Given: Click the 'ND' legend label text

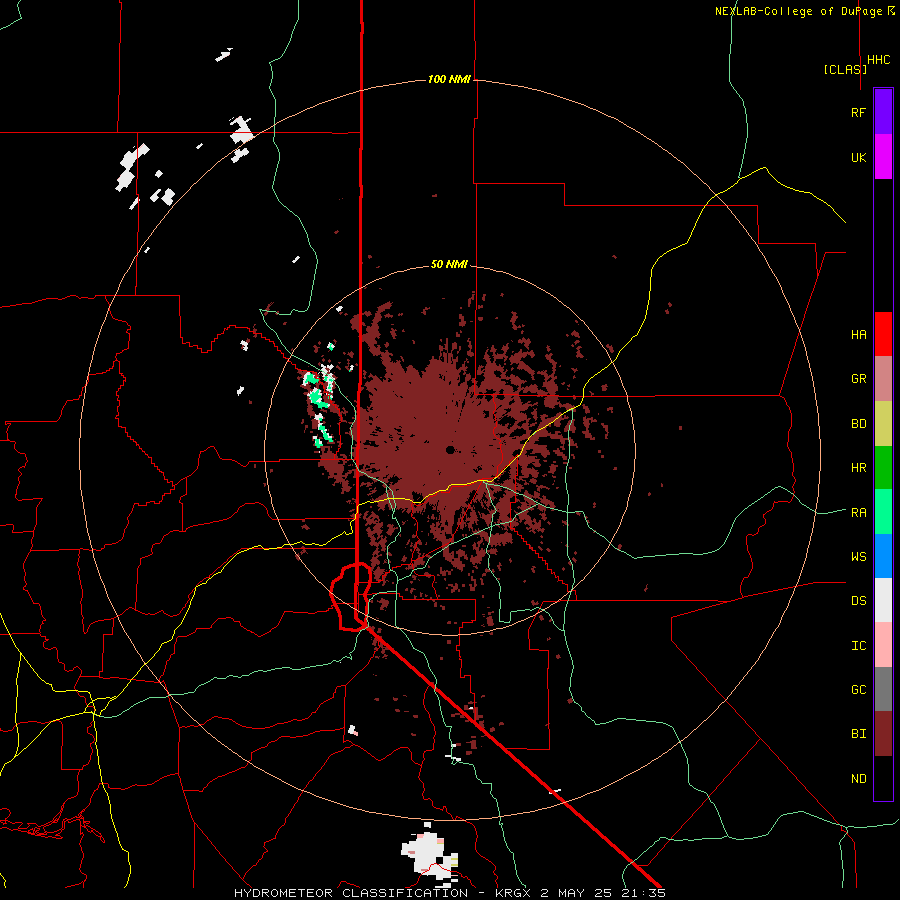Looking at the screenshot, I should click(x=859, y=779).
